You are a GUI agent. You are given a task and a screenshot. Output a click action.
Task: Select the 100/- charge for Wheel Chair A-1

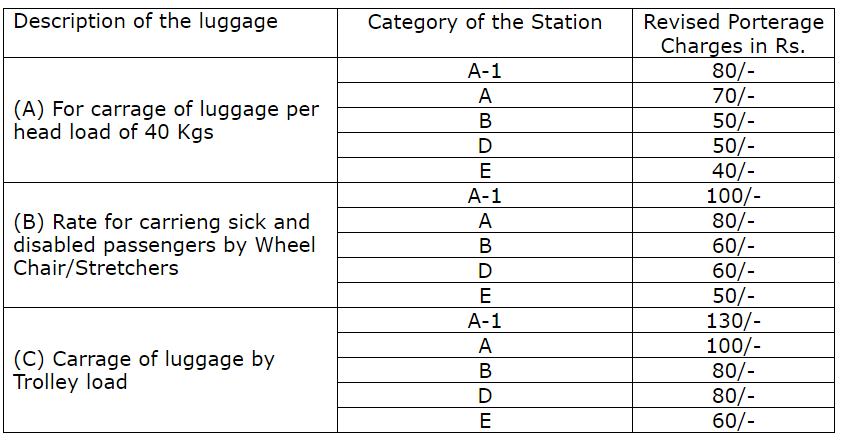[x=733, y=196]
